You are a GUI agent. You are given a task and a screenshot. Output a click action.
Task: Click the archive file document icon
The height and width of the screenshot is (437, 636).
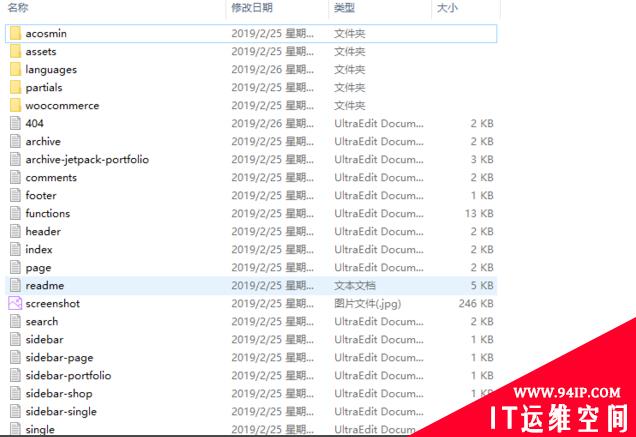tap(15, 141)
